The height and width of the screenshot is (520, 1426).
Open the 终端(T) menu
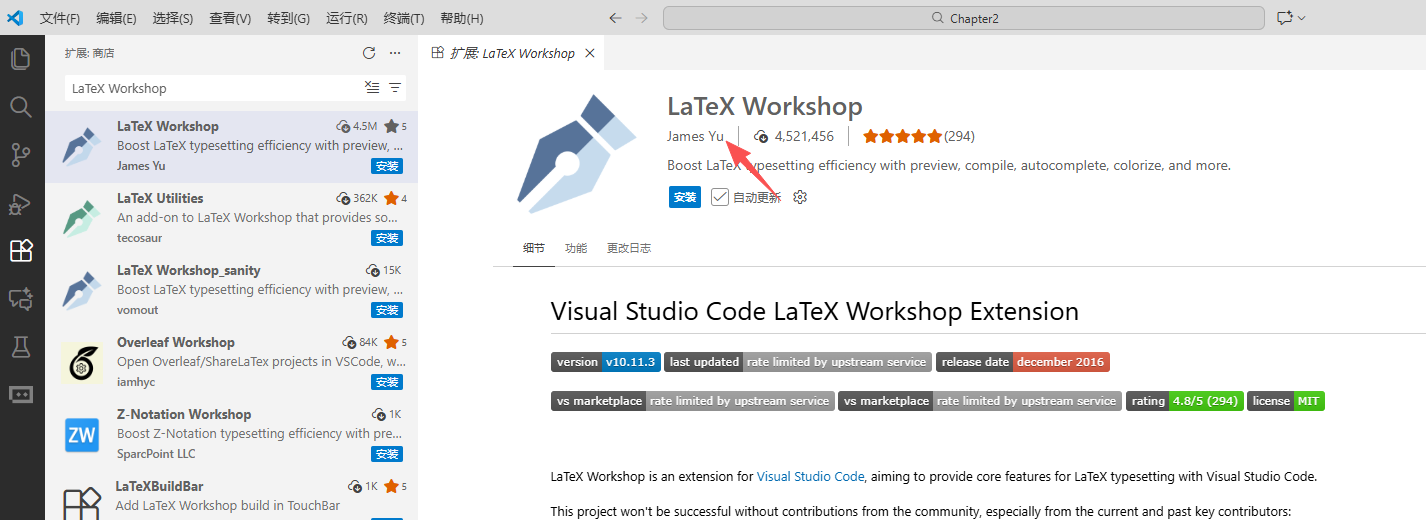click(x=404, y=18)
